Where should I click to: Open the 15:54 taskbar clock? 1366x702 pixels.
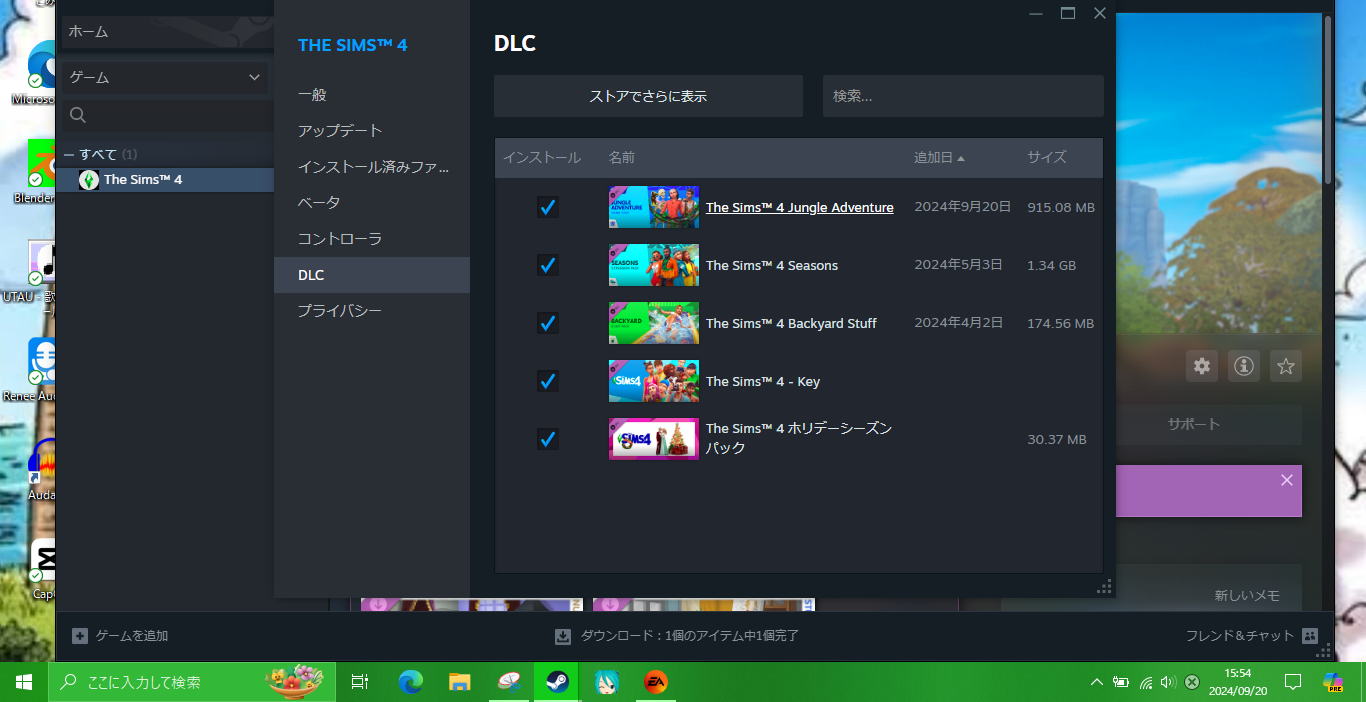click(1237, 682)
